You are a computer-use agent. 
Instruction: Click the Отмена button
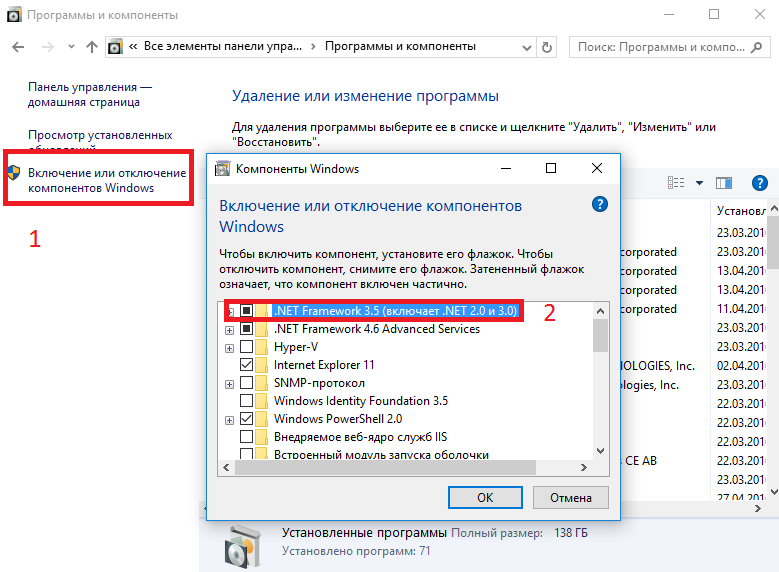pos(570,497)
